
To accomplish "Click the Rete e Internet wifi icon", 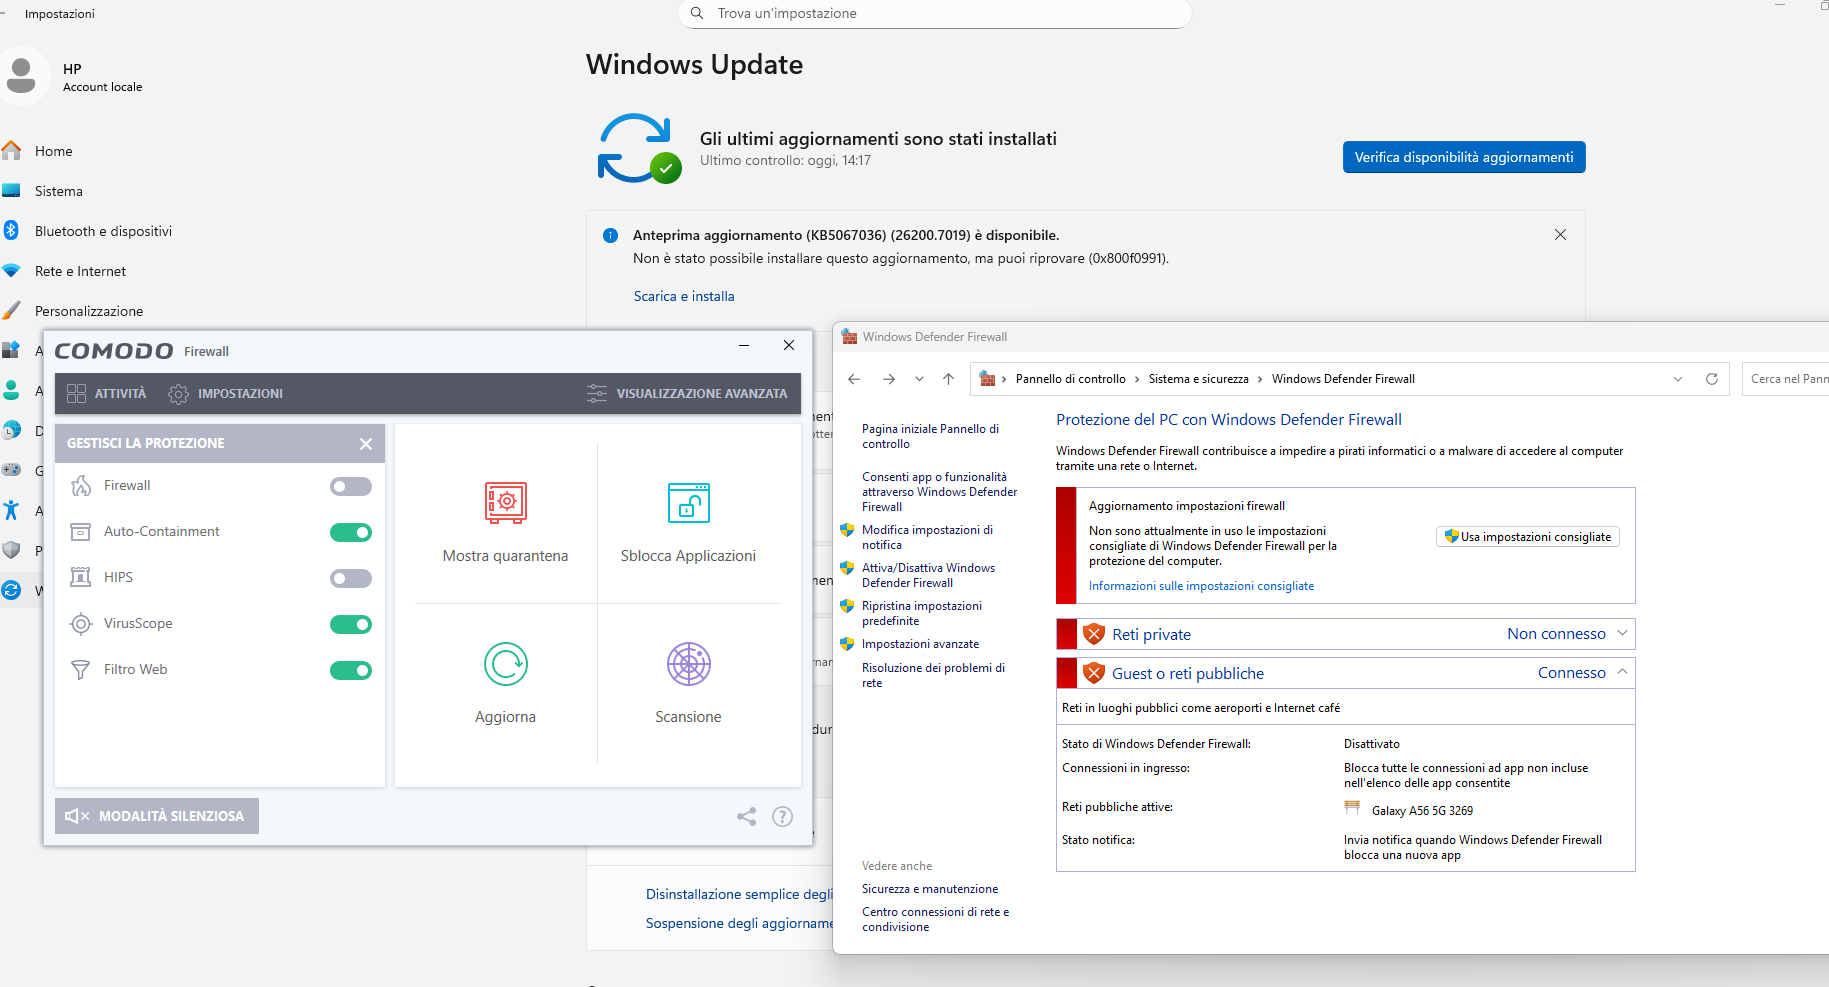I will click(12, 271).
